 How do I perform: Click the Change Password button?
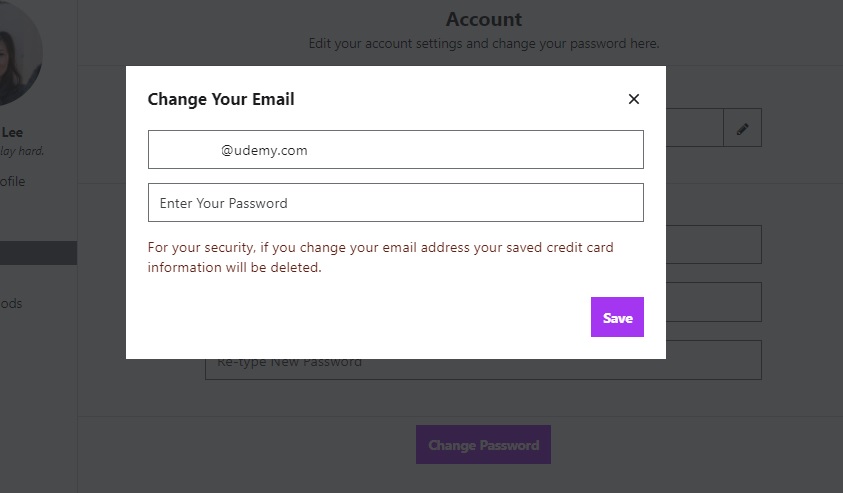483,445
